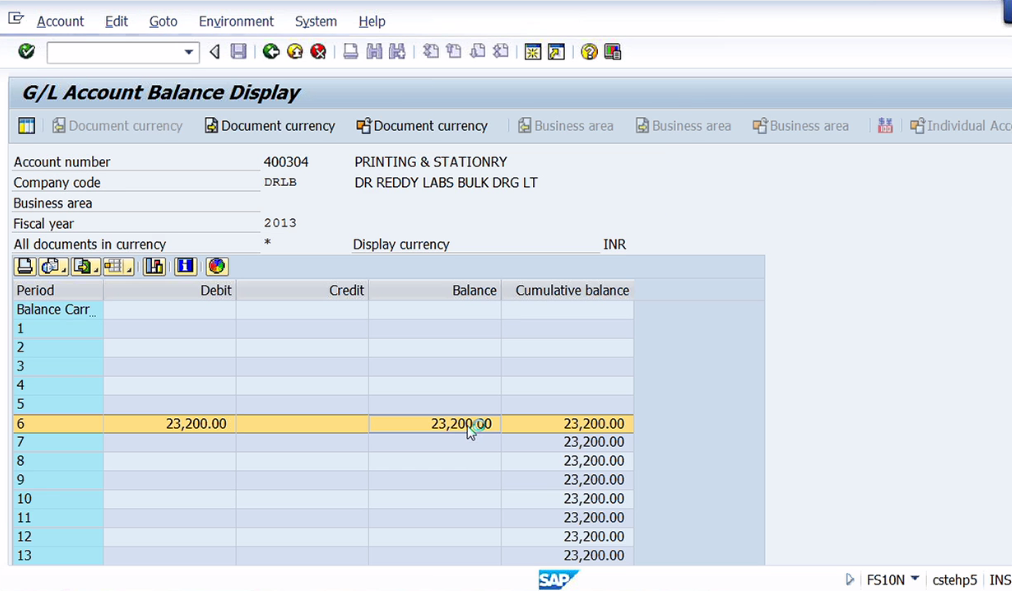
Task: Click the Fiscal year value 2013
Action: (x=280, y=223)
